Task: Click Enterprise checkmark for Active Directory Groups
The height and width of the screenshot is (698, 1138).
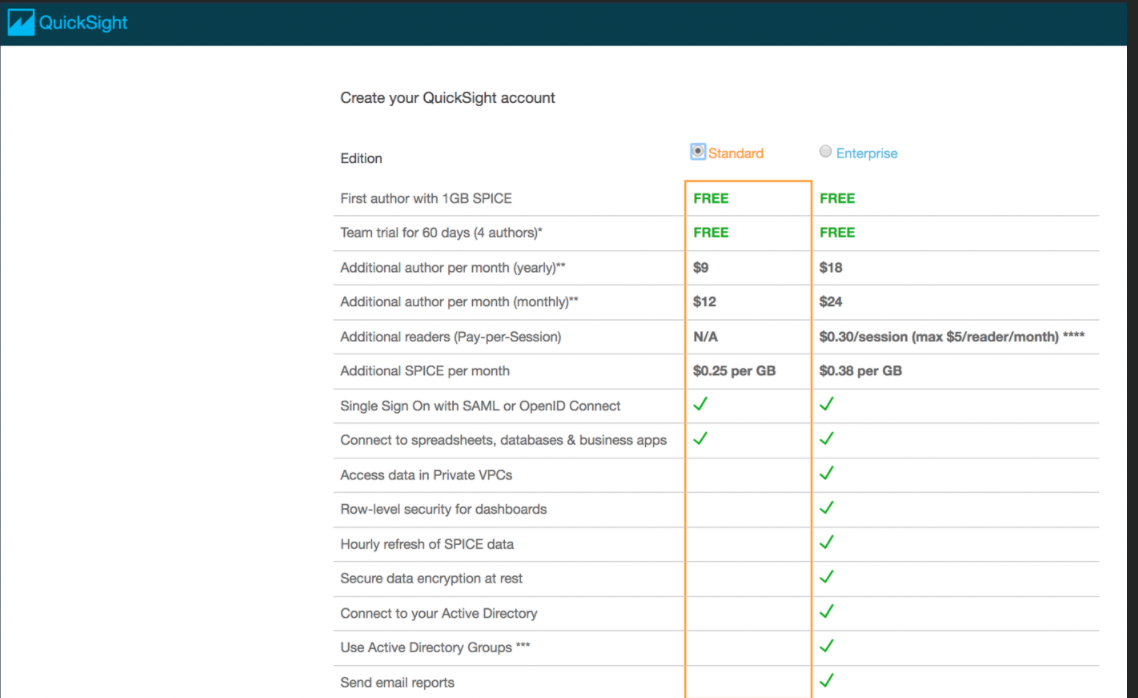Action: click(827, 646)
